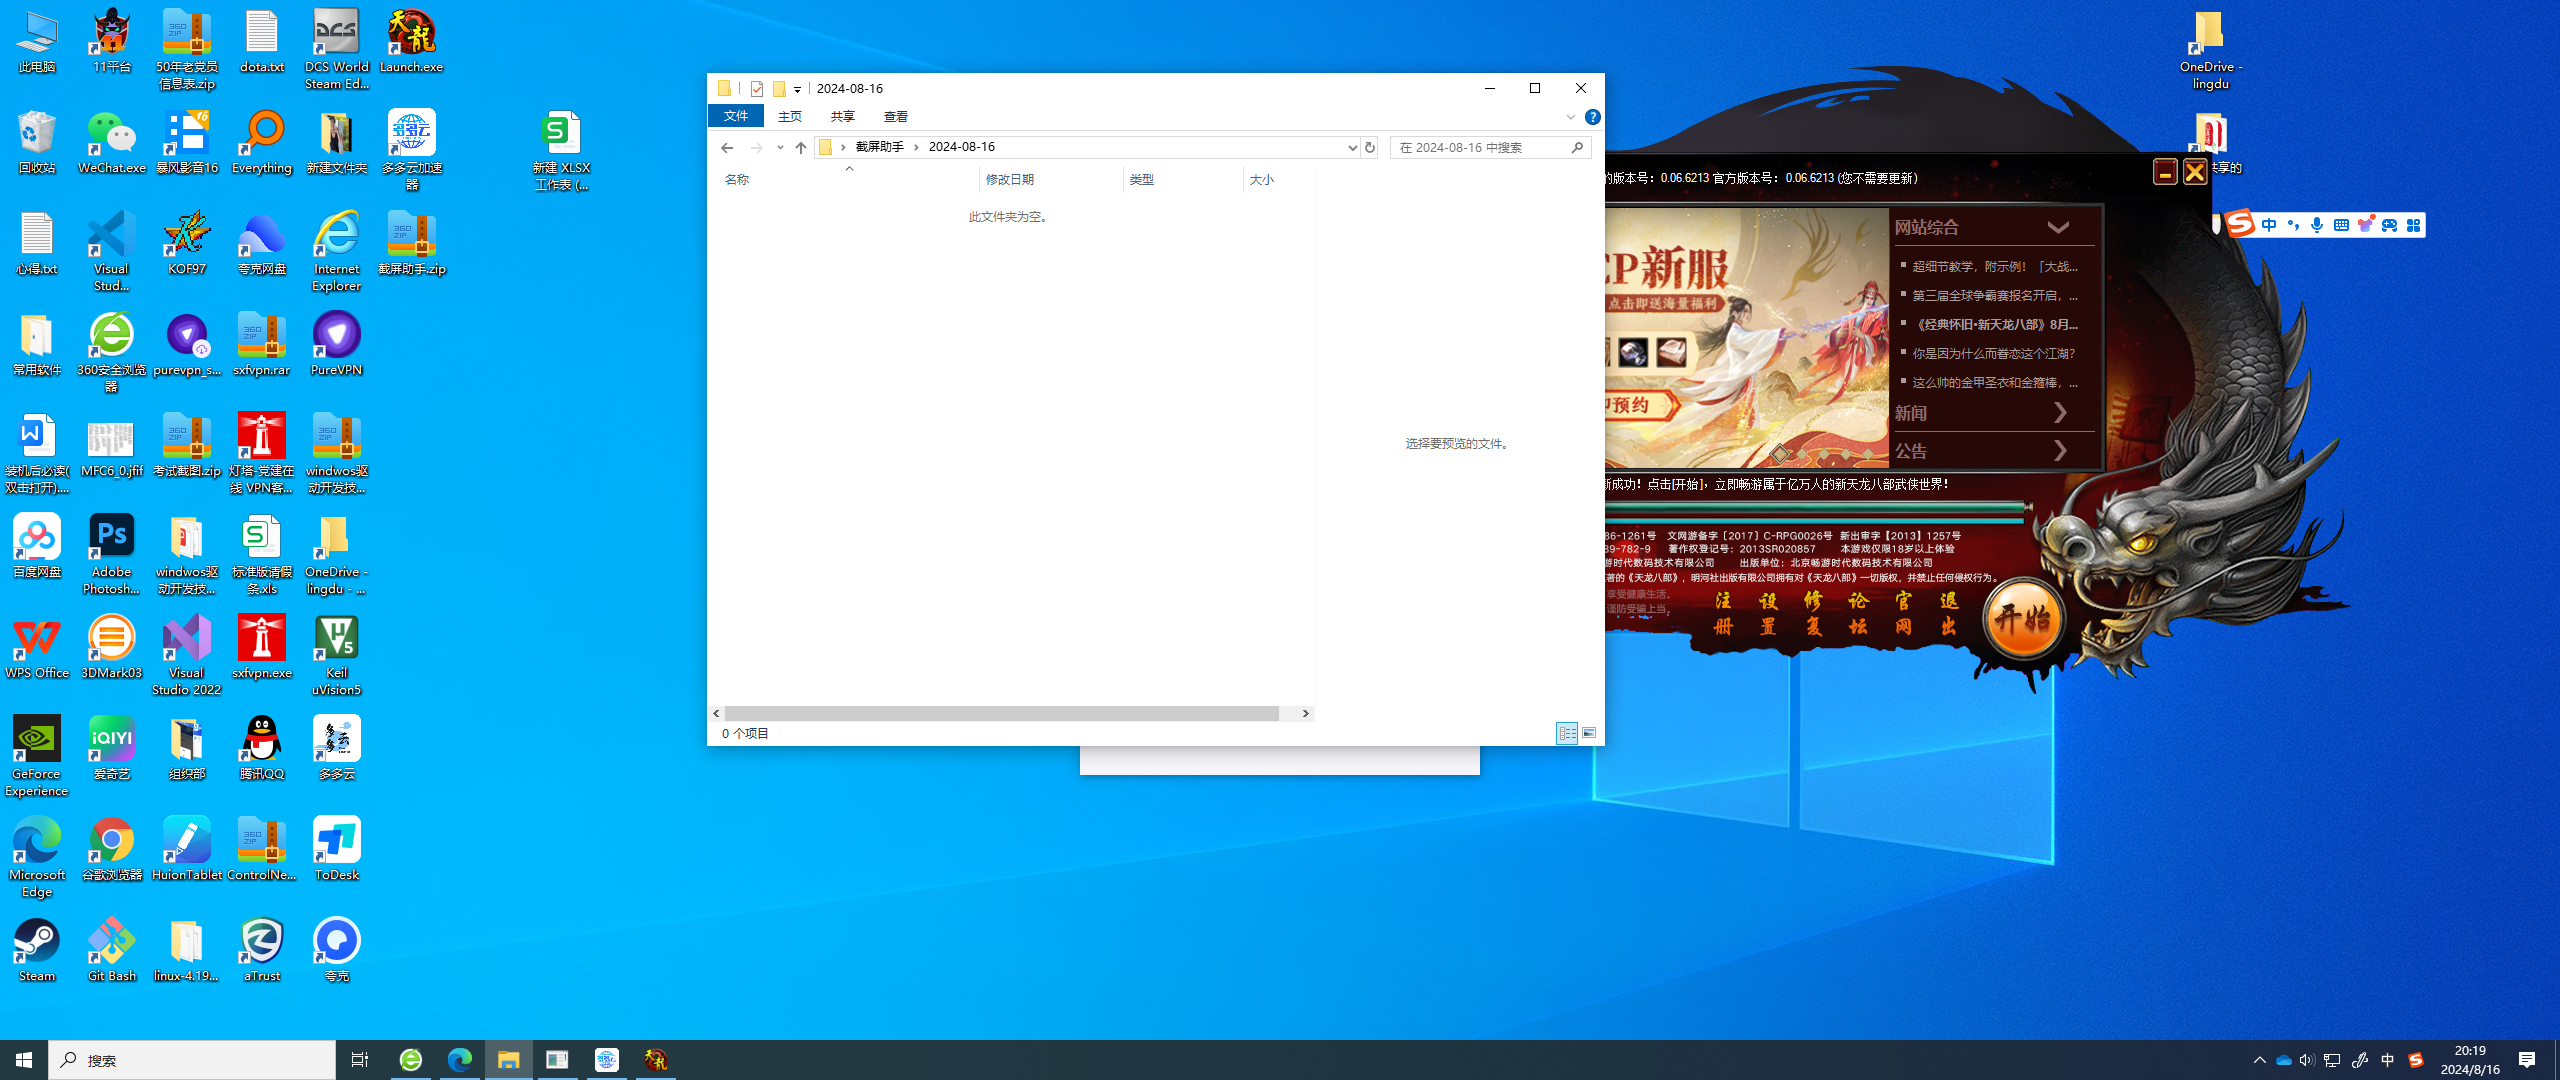Select the Steam desktop icon

point(37,951)
